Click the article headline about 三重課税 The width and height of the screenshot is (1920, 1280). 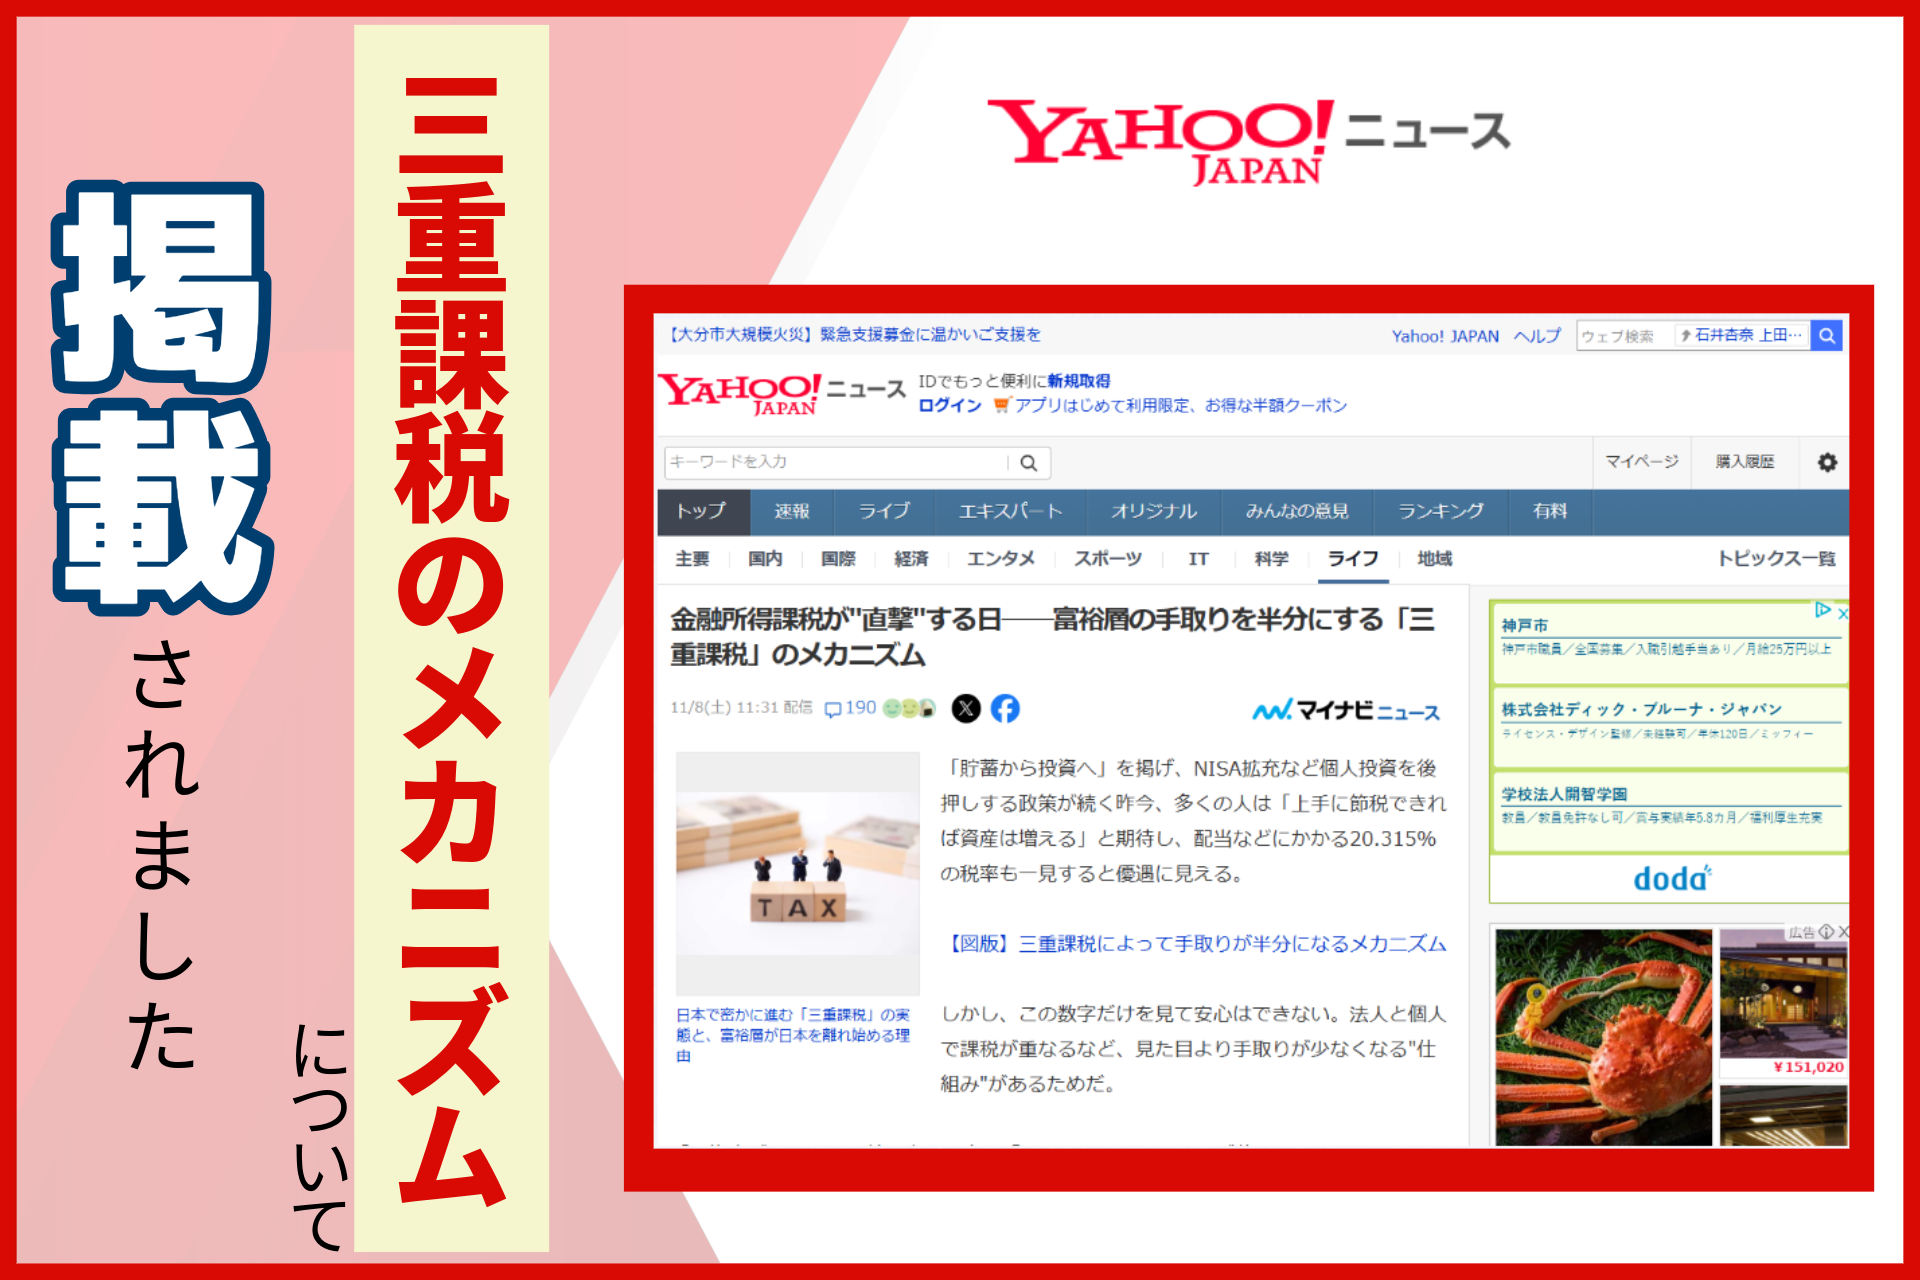[x=1052, y=637]
